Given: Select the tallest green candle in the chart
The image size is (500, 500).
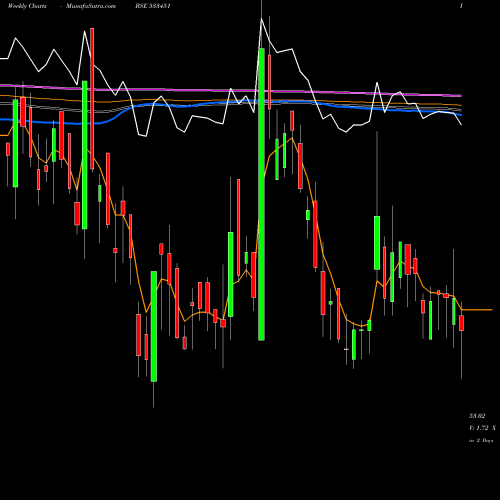Looking at the screenshot, I should [x=261, y=194].
